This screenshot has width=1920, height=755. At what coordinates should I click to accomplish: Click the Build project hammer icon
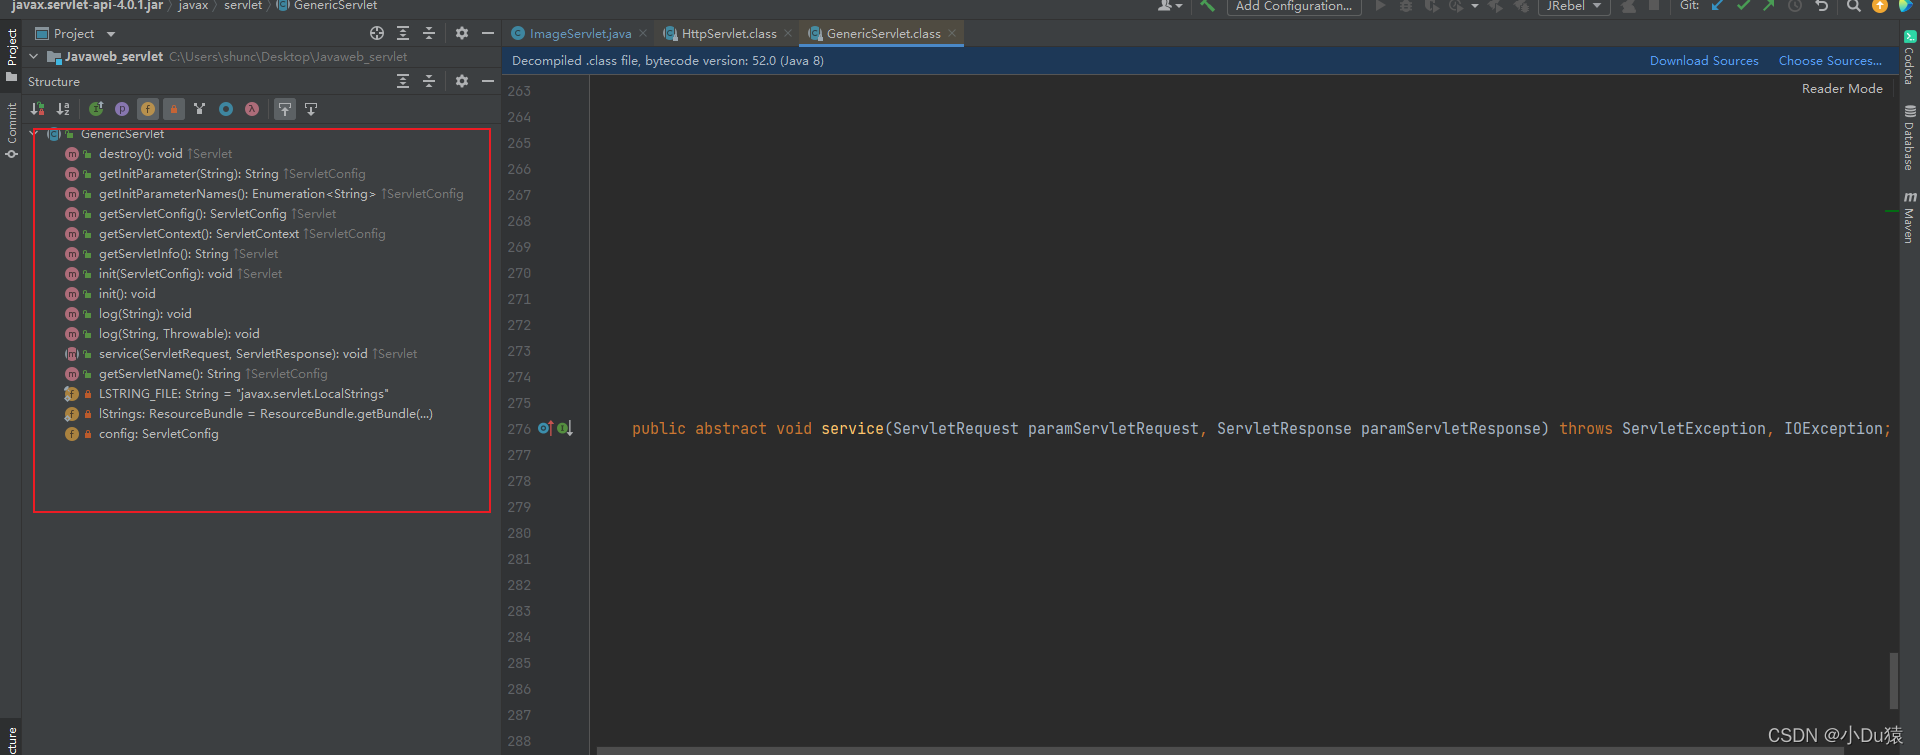click(x=1207, y=6)
